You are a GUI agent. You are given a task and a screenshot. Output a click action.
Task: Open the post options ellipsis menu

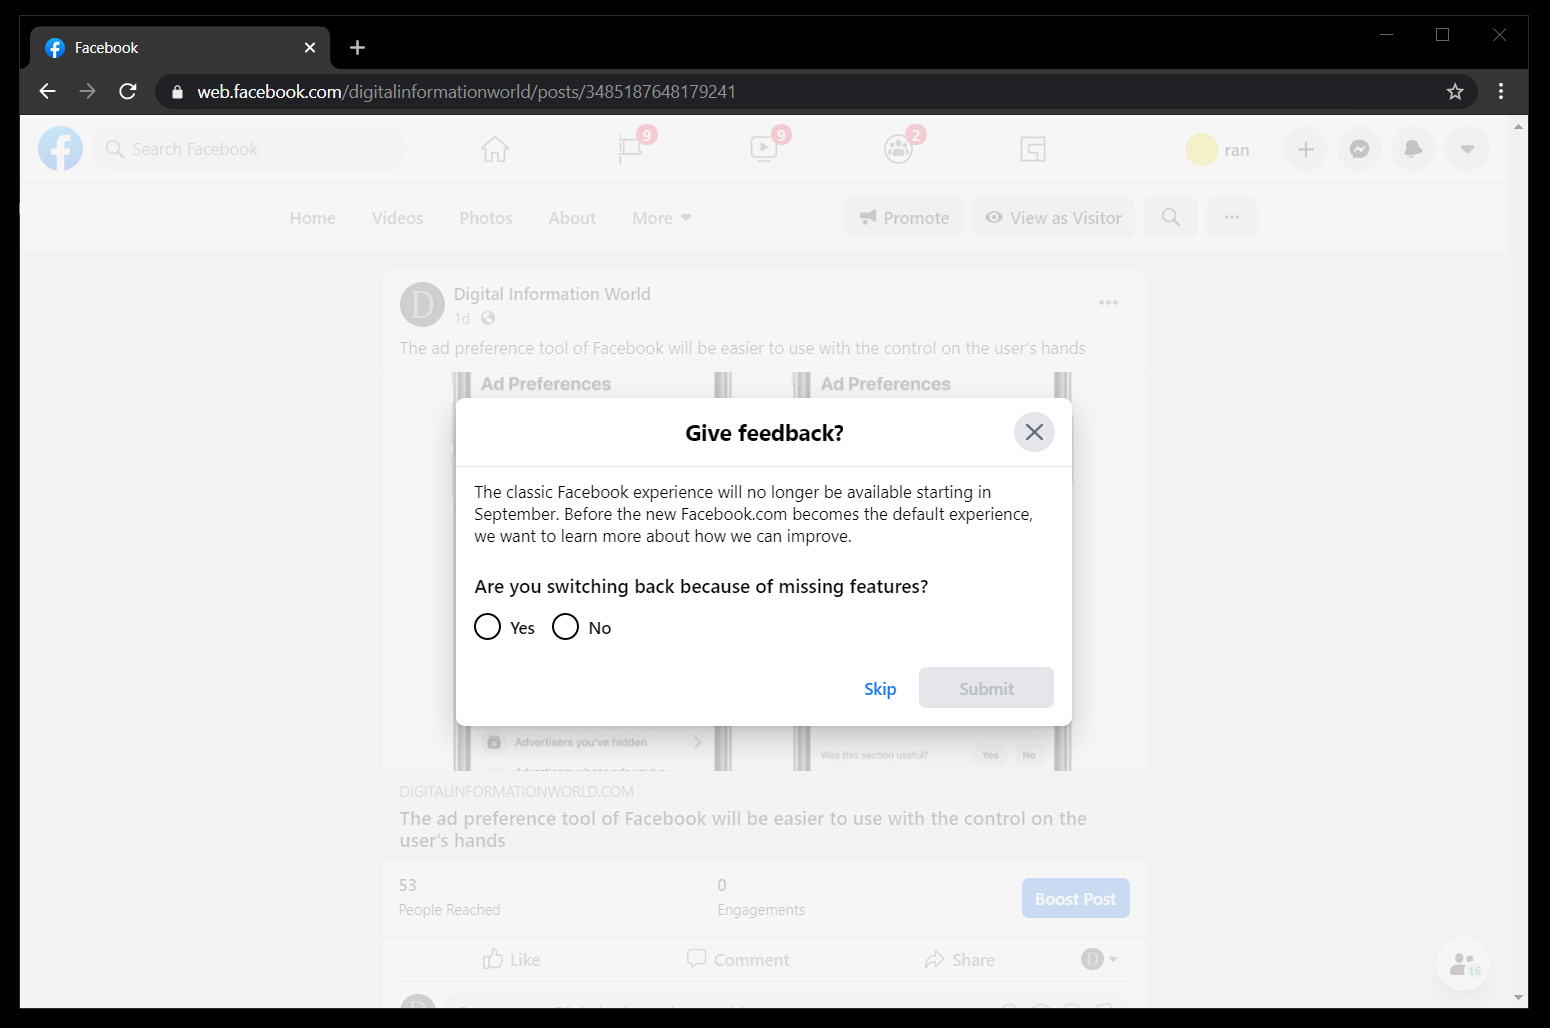[x=1108, y=302]
